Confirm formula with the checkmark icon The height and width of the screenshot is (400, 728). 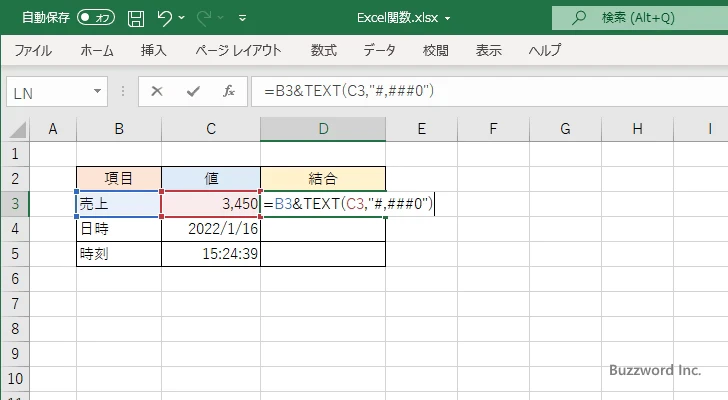(x=193, y=91)
